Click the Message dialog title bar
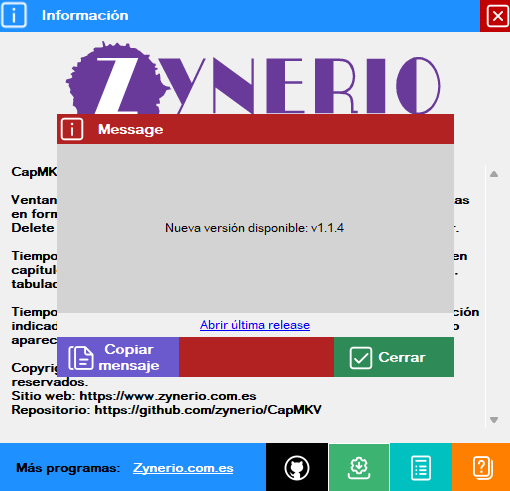Screen dimensions: 510x491 tap(255, 129)
